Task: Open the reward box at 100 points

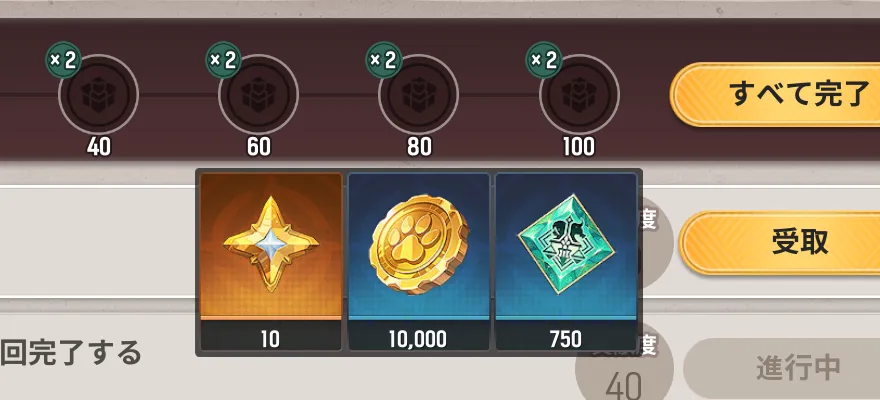Action: (579, 94)
